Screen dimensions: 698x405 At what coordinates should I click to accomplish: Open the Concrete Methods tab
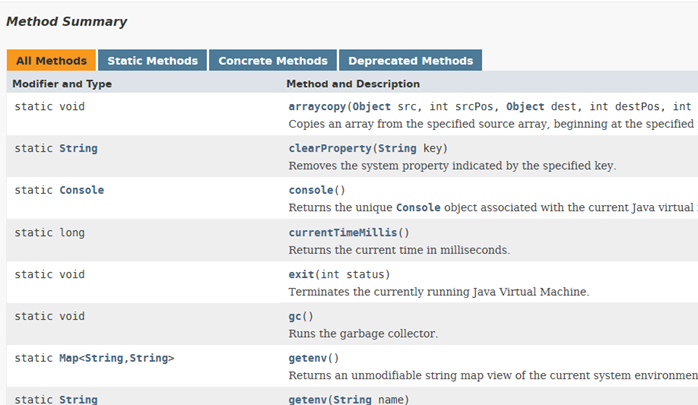(x=273, y=60)
